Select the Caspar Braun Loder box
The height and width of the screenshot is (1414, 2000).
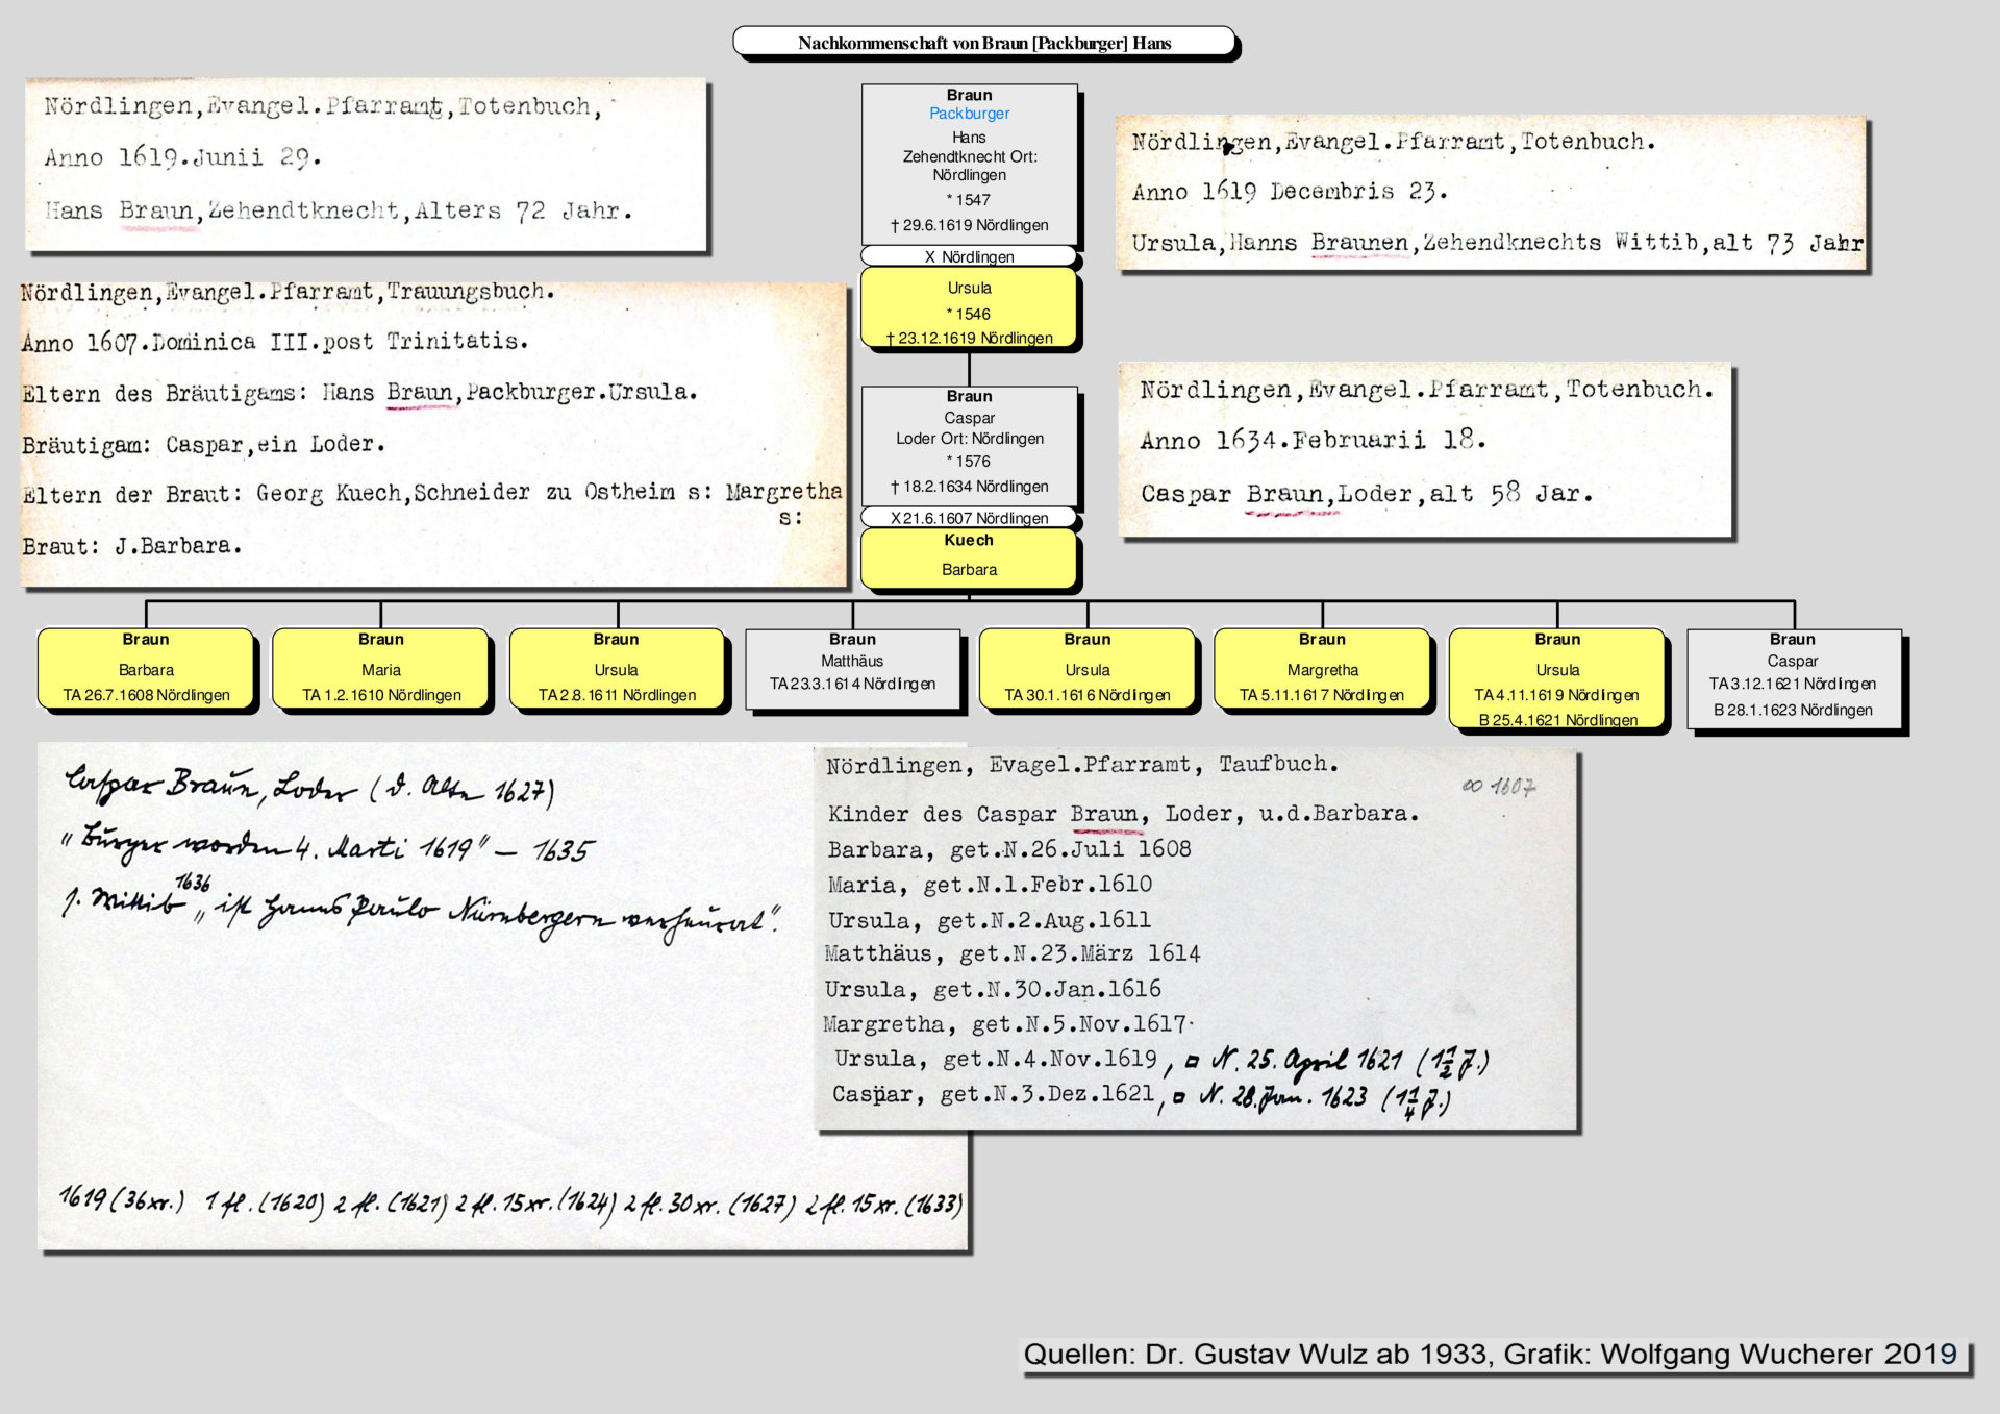point(969,445)
